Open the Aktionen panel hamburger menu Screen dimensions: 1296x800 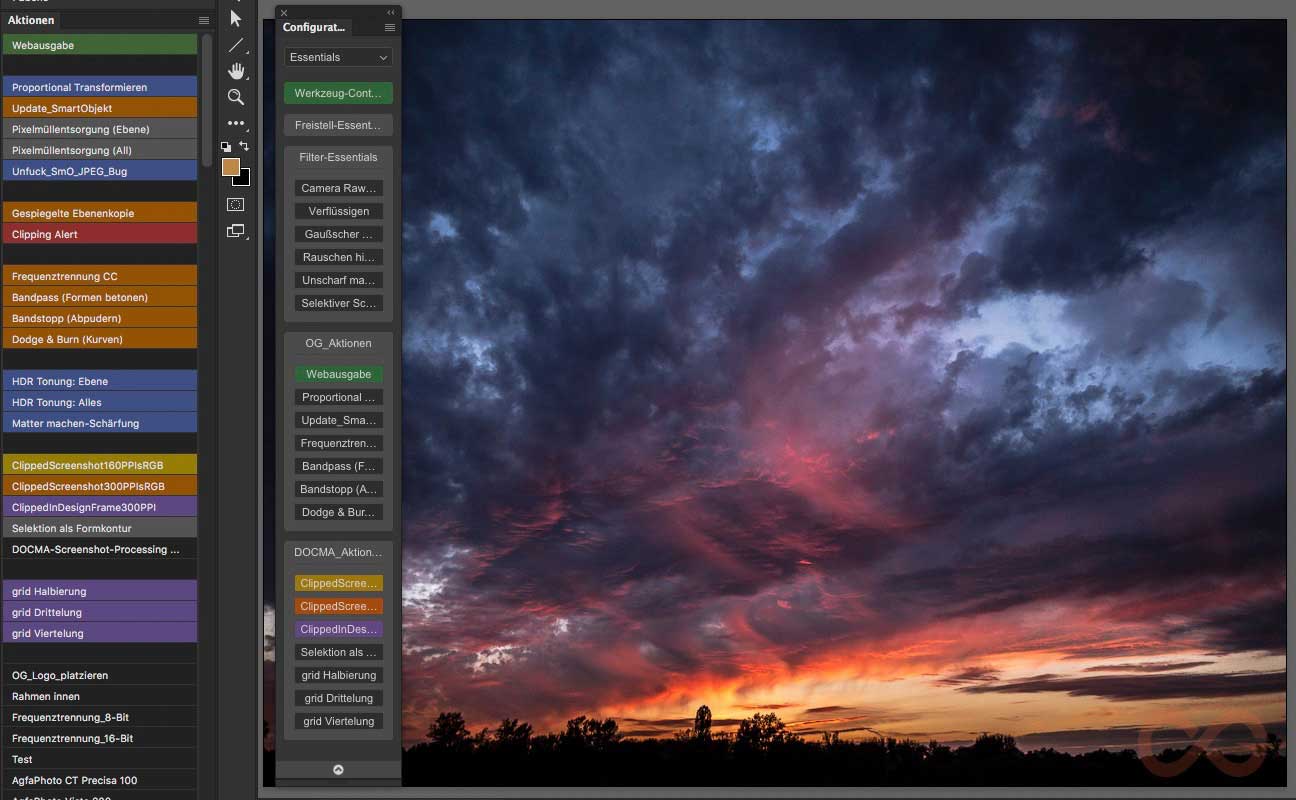coord(204,20)
